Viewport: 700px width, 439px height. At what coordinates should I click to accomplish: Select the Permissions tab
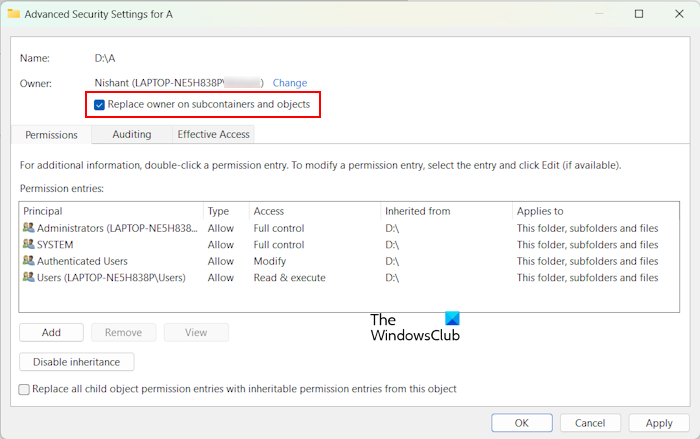click(51, 134)
